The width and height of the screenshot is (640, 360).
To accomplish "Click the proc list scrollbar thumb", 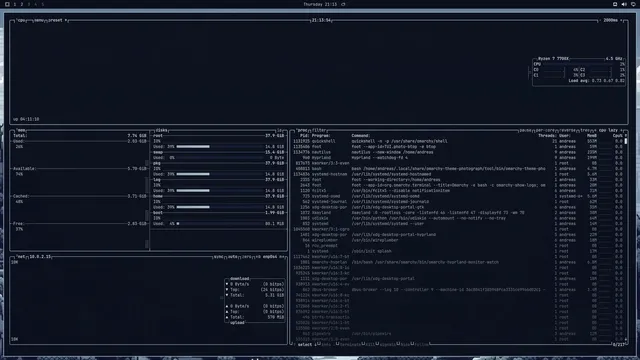I will (626, 141).
